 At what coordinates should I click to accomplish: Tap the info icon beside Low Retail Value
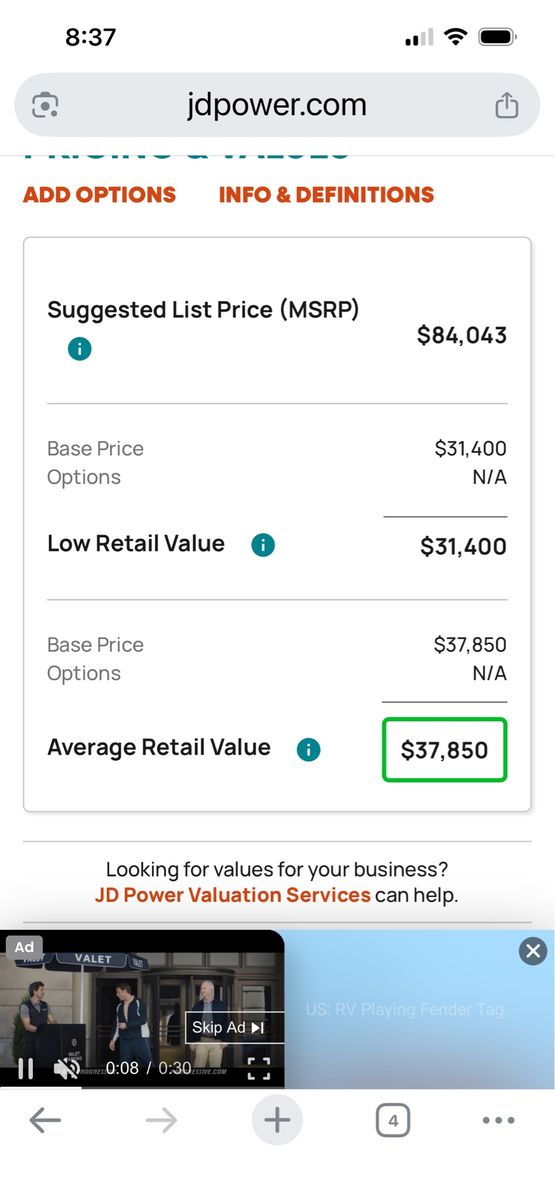(x=262, y=545)
